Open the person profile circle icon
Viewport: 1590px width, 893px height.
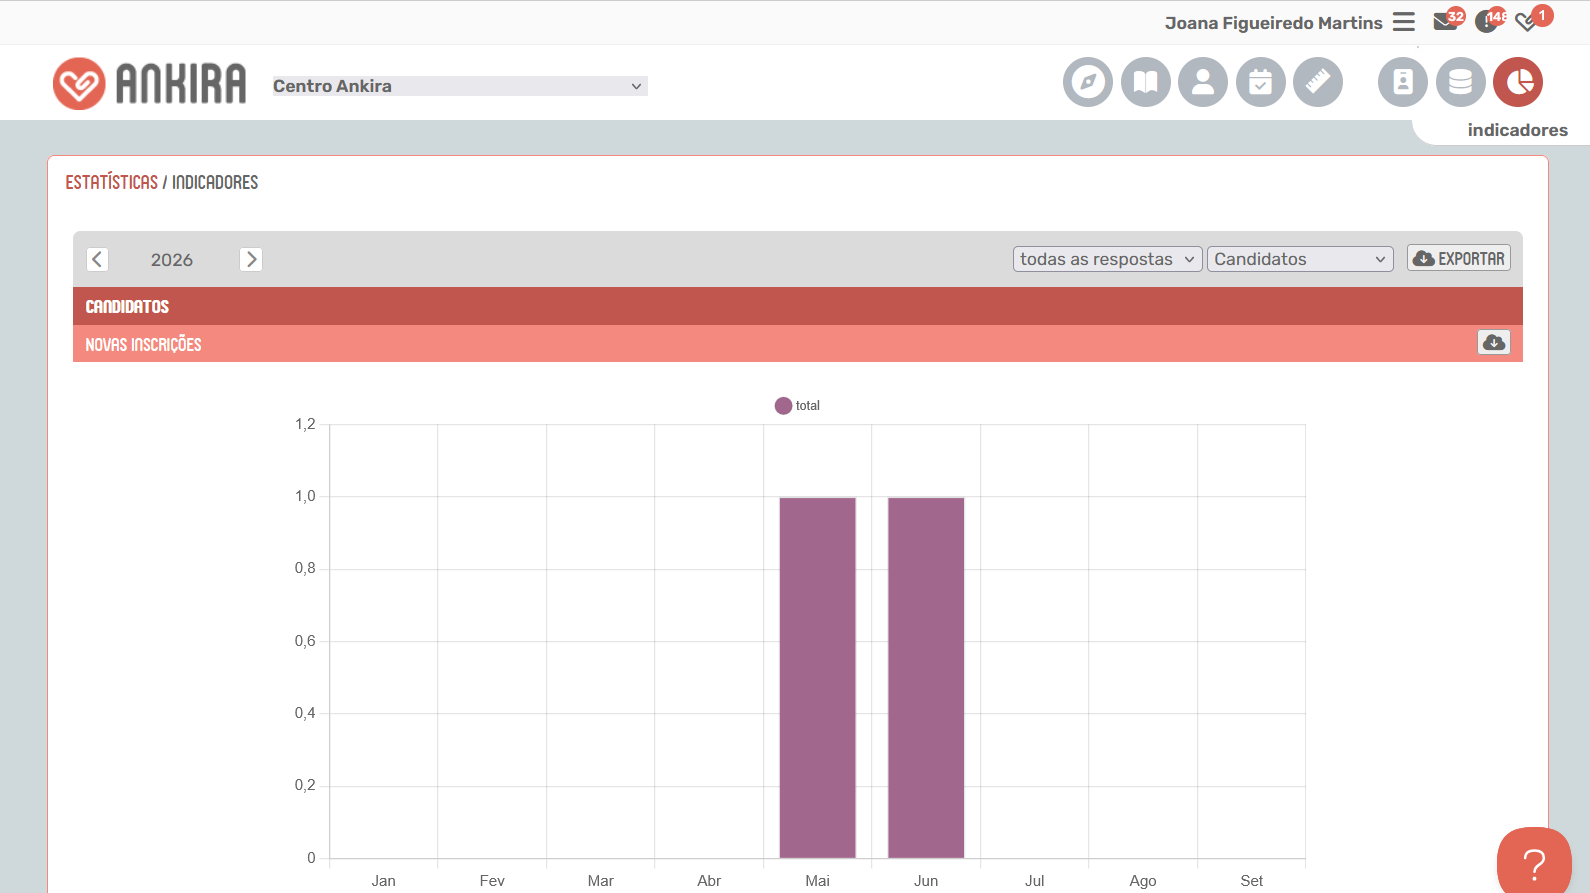coord(1203,82)
